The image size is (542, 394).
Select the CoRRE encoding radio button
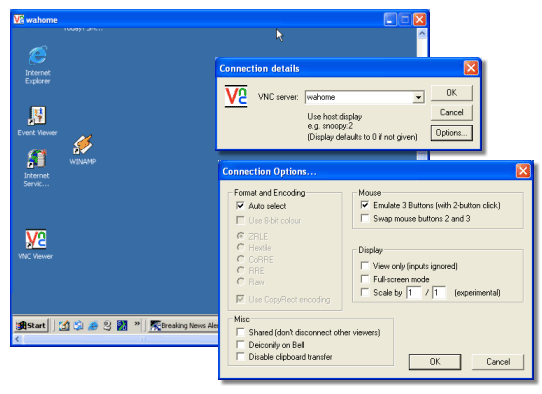241,259
